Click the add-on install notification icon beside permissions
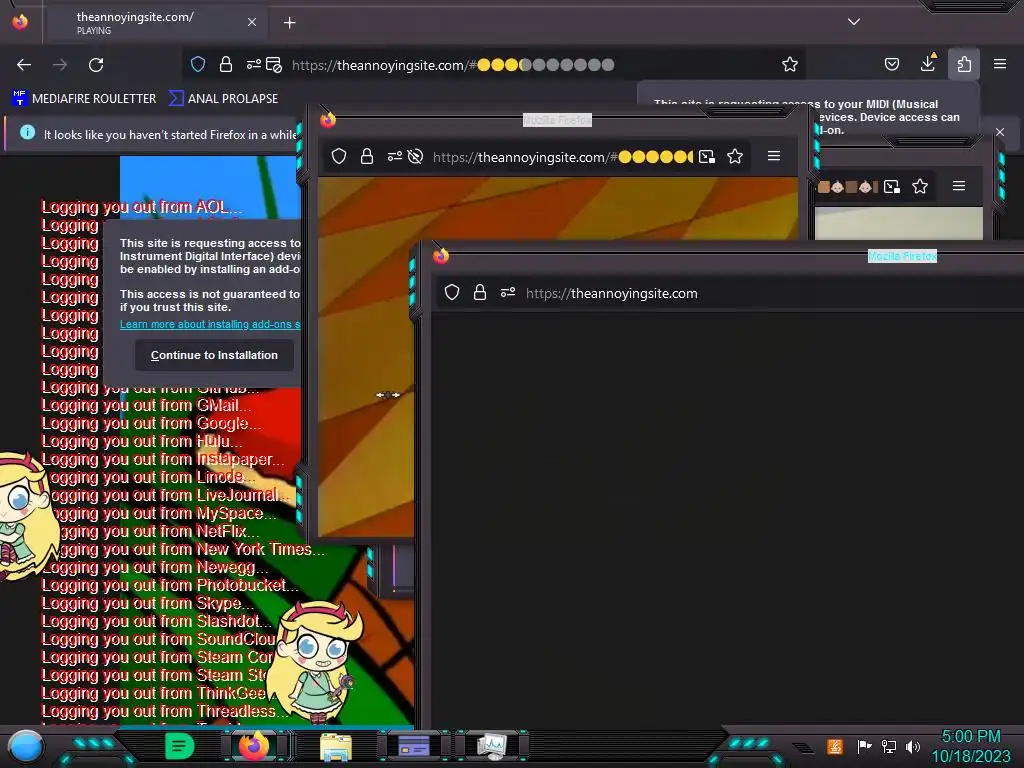The height and width of the screenshot is (768, 1024). tap(274, 65)
